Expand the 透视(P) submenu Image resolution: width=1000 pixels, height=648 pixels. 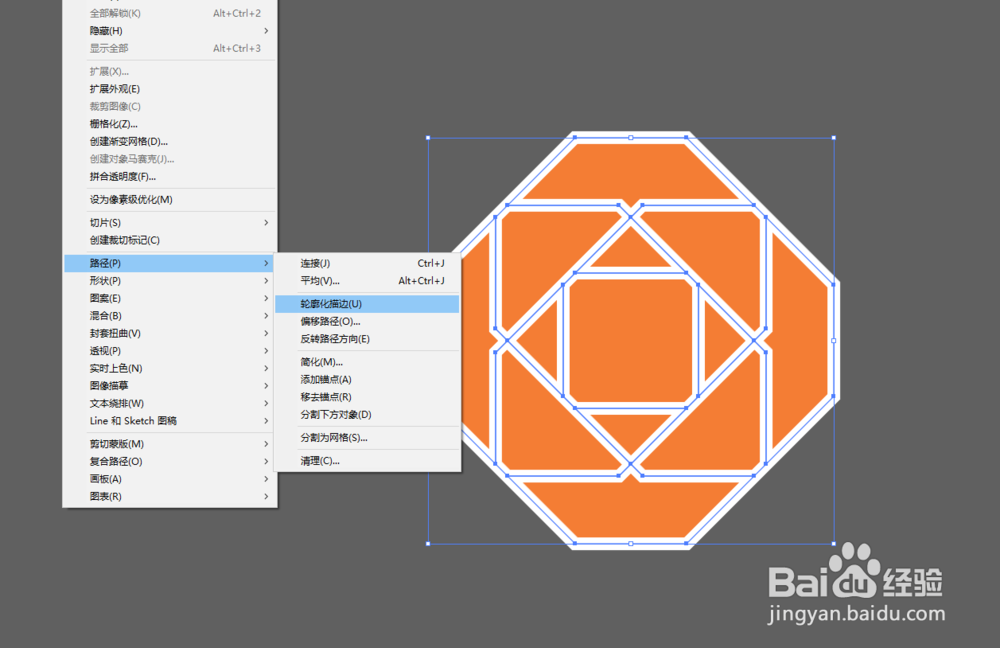[170, 351]
